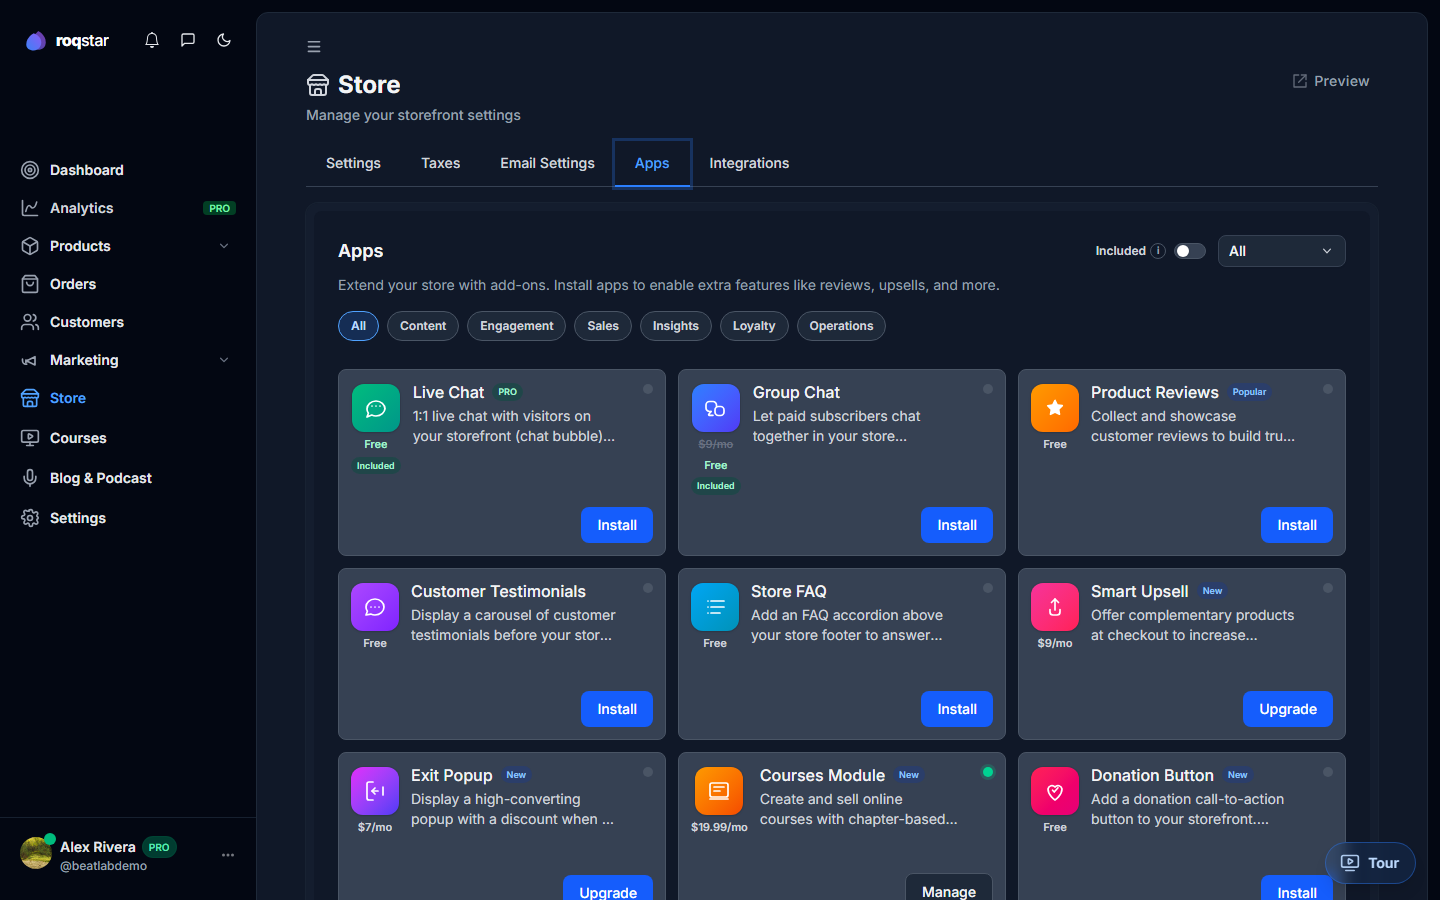Switch to the Settings tab

[x=353, y=163]
